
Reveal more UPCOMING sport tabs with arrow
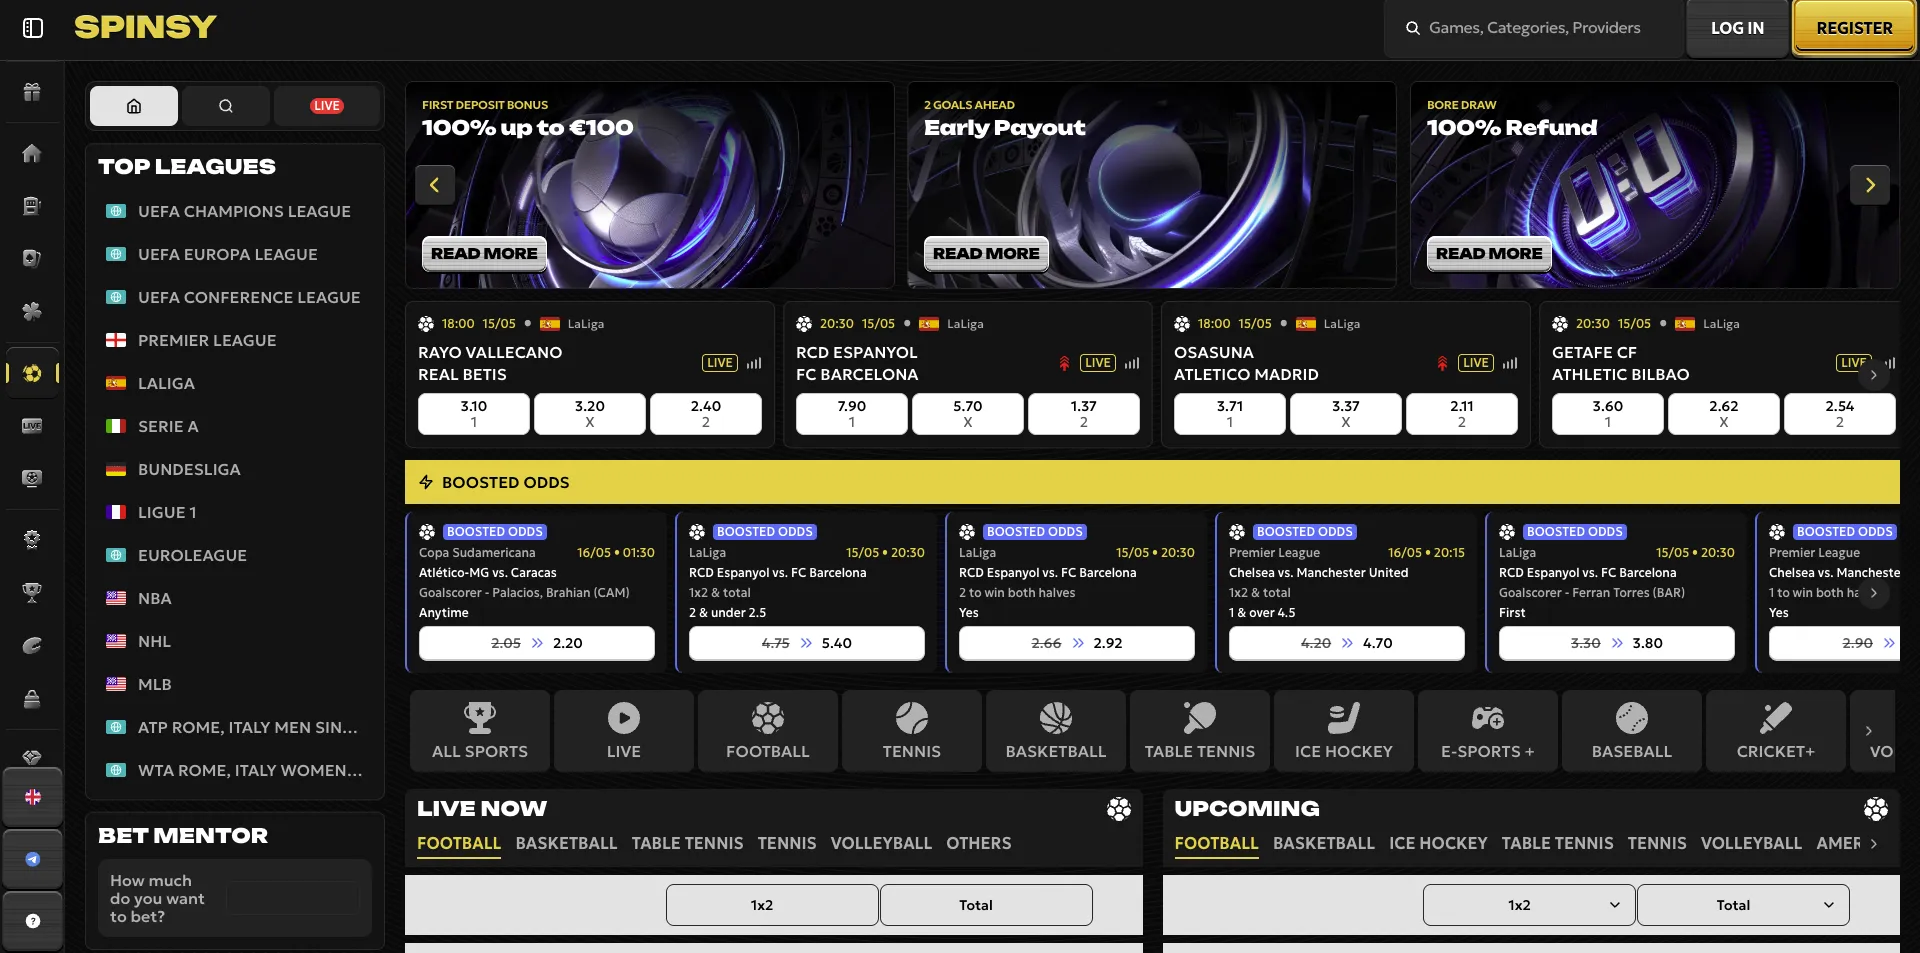pos(1874,844)
